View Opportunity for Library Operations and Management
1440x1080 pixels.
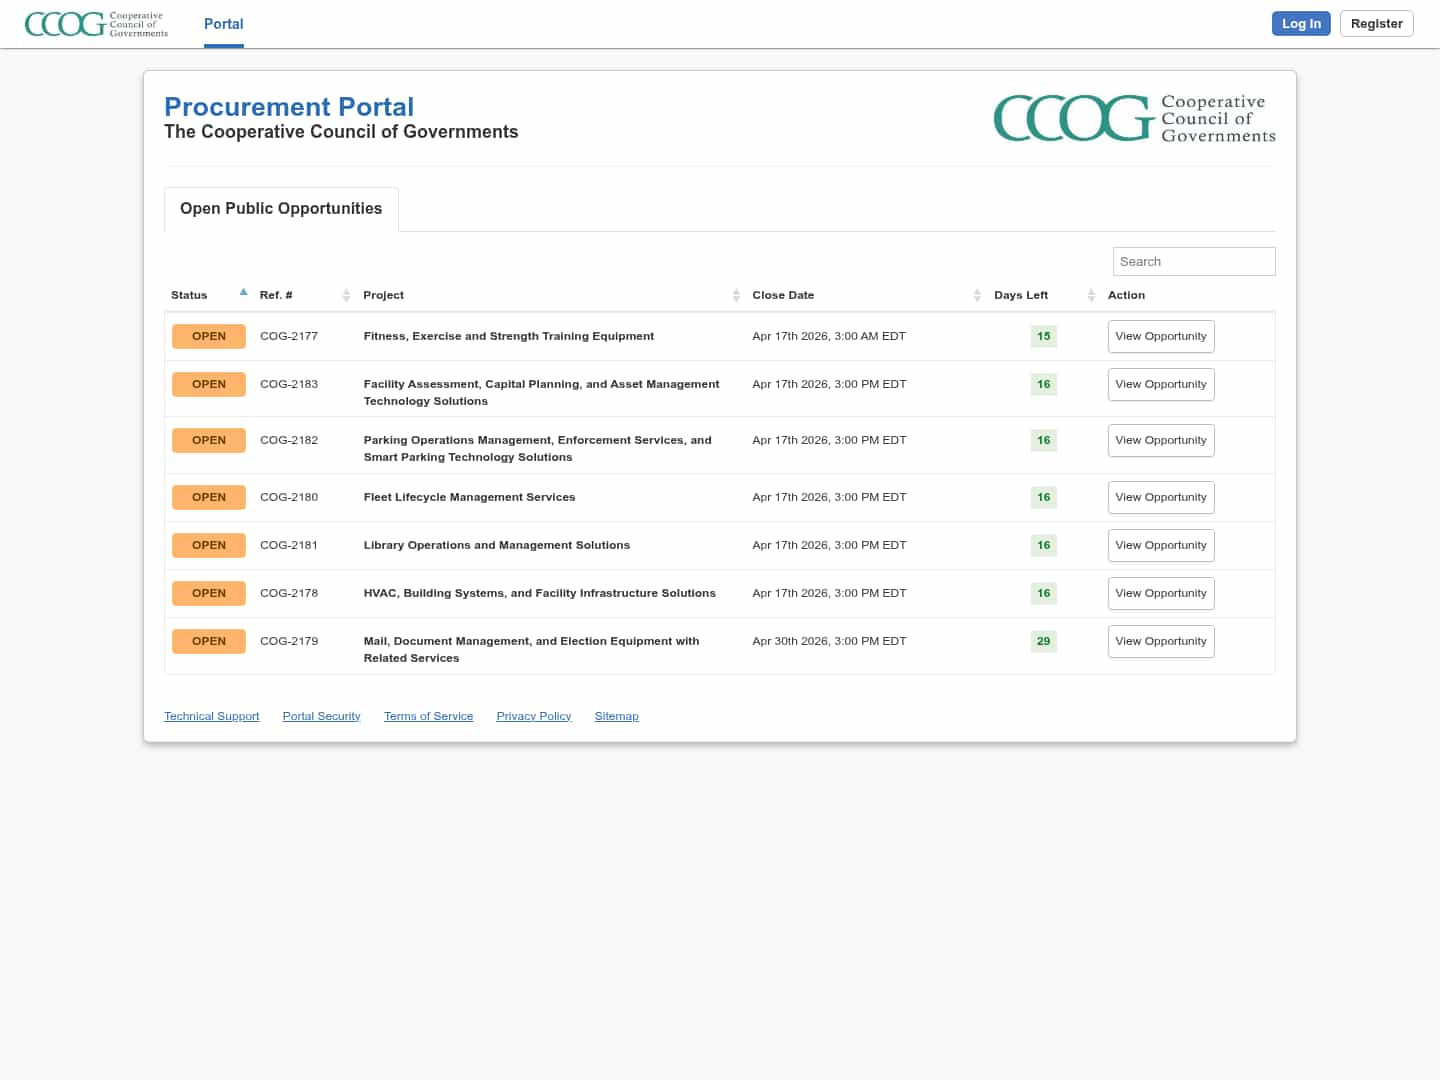point(1160,546)
